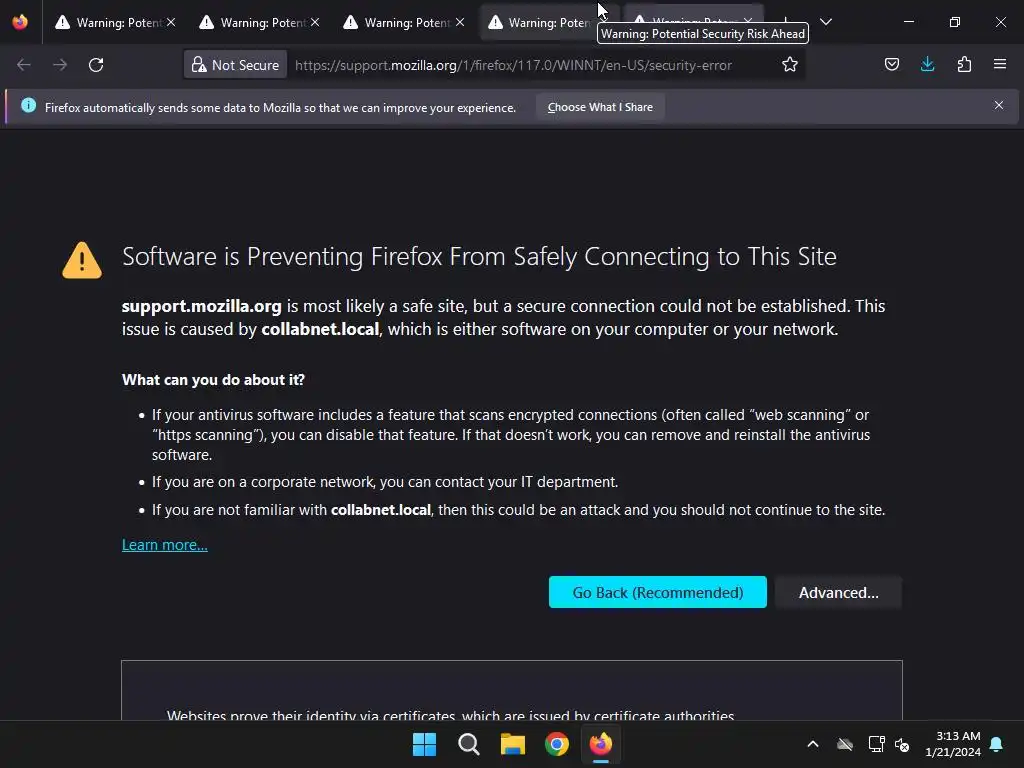Restore down the Firefox window
Viewport: 1024px width, 768px height.
click(x=955, y=22)
